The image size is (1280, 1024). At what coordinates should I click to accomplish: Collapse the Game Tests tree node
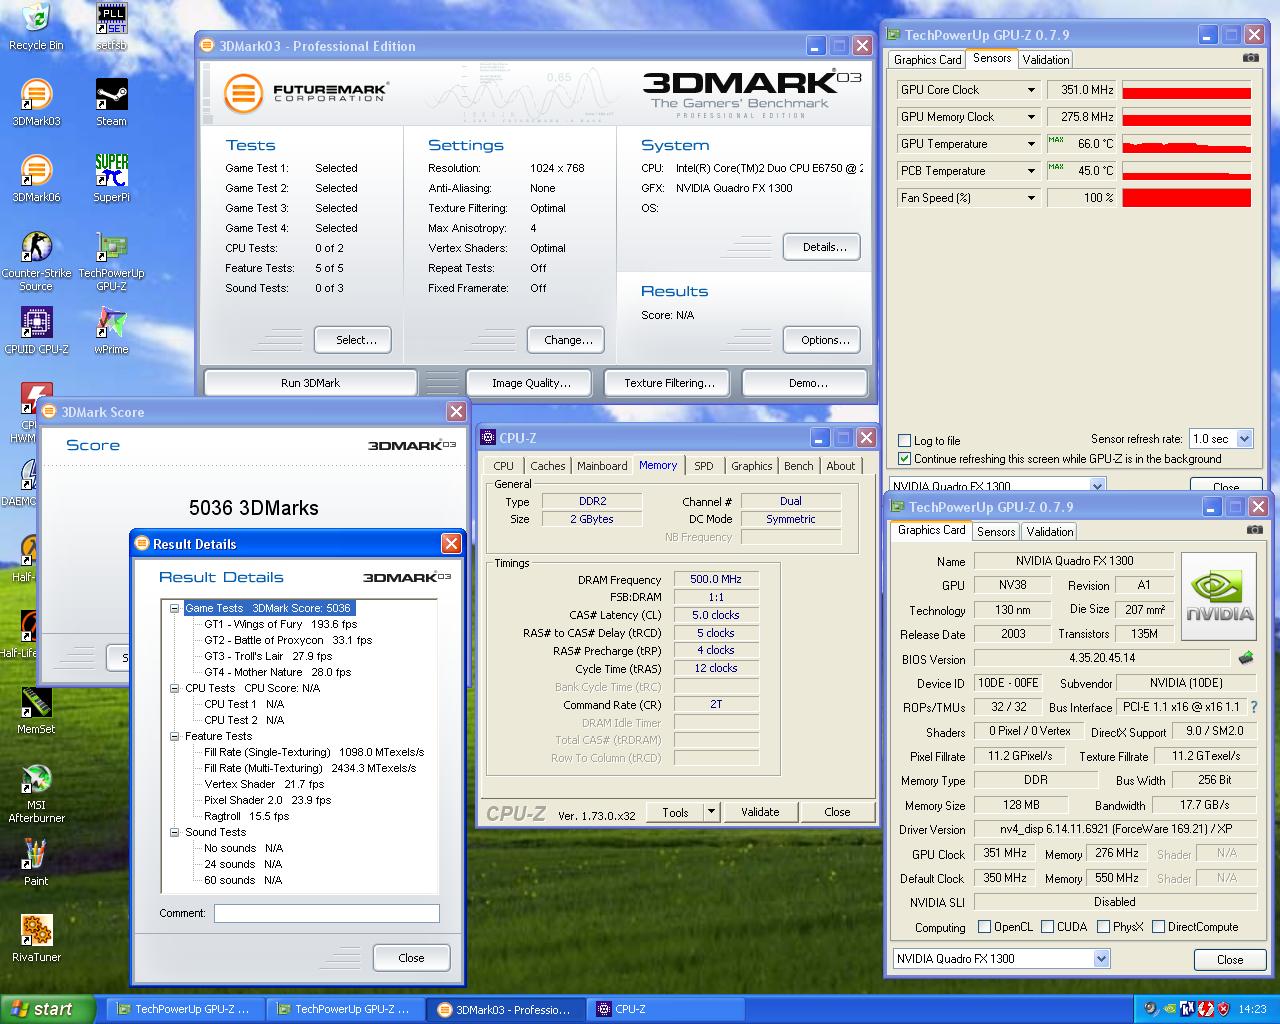click(175, 608)
